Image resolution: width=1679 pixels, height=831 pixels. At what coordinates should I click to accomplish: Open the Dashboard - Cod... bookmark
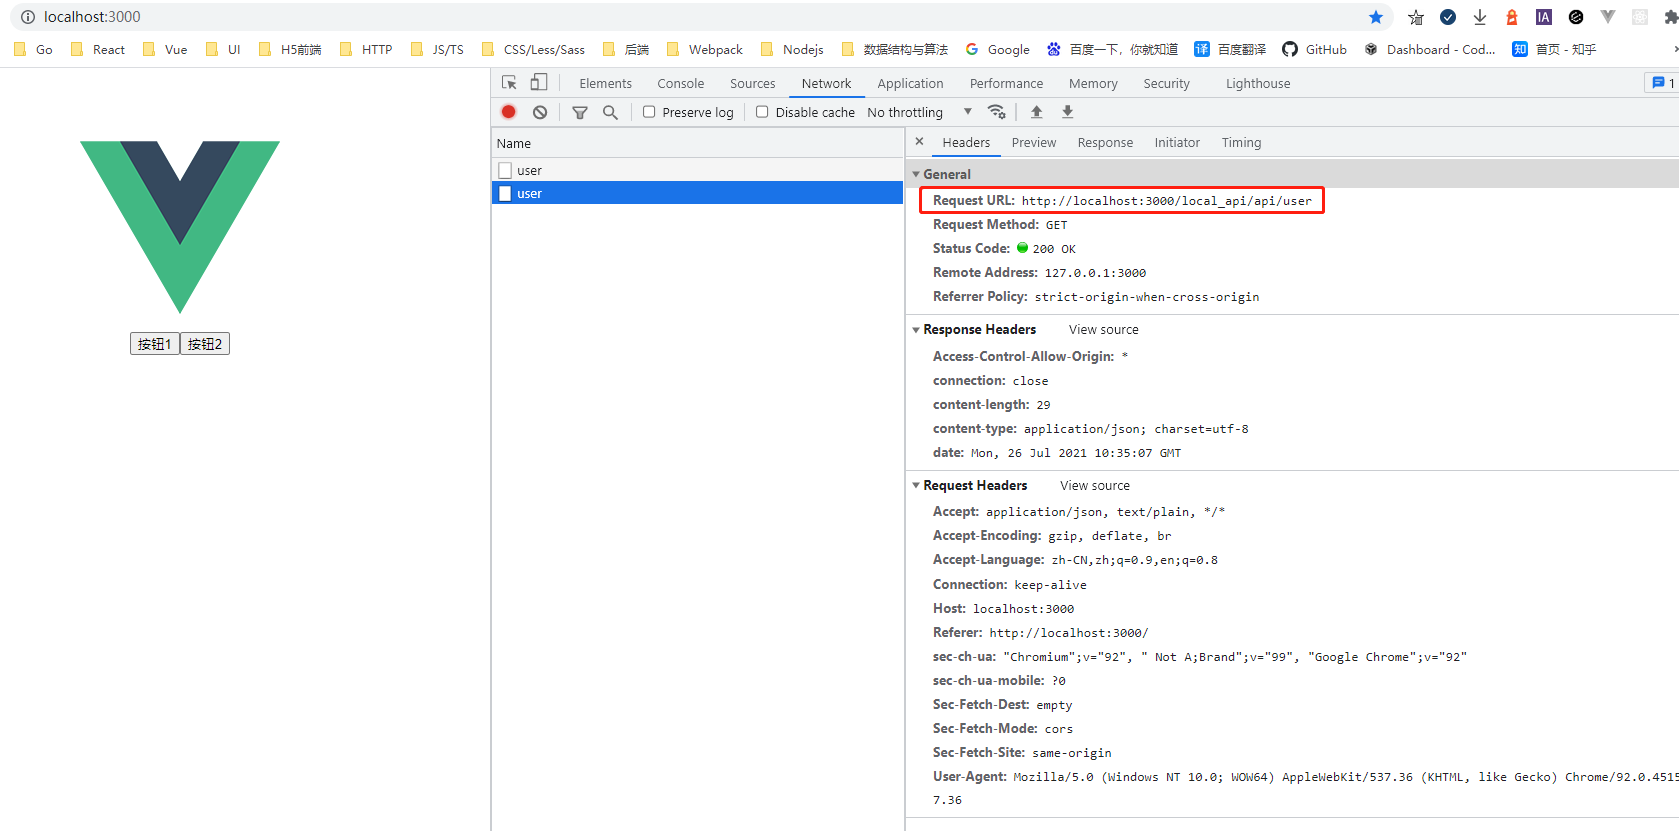1430,49
